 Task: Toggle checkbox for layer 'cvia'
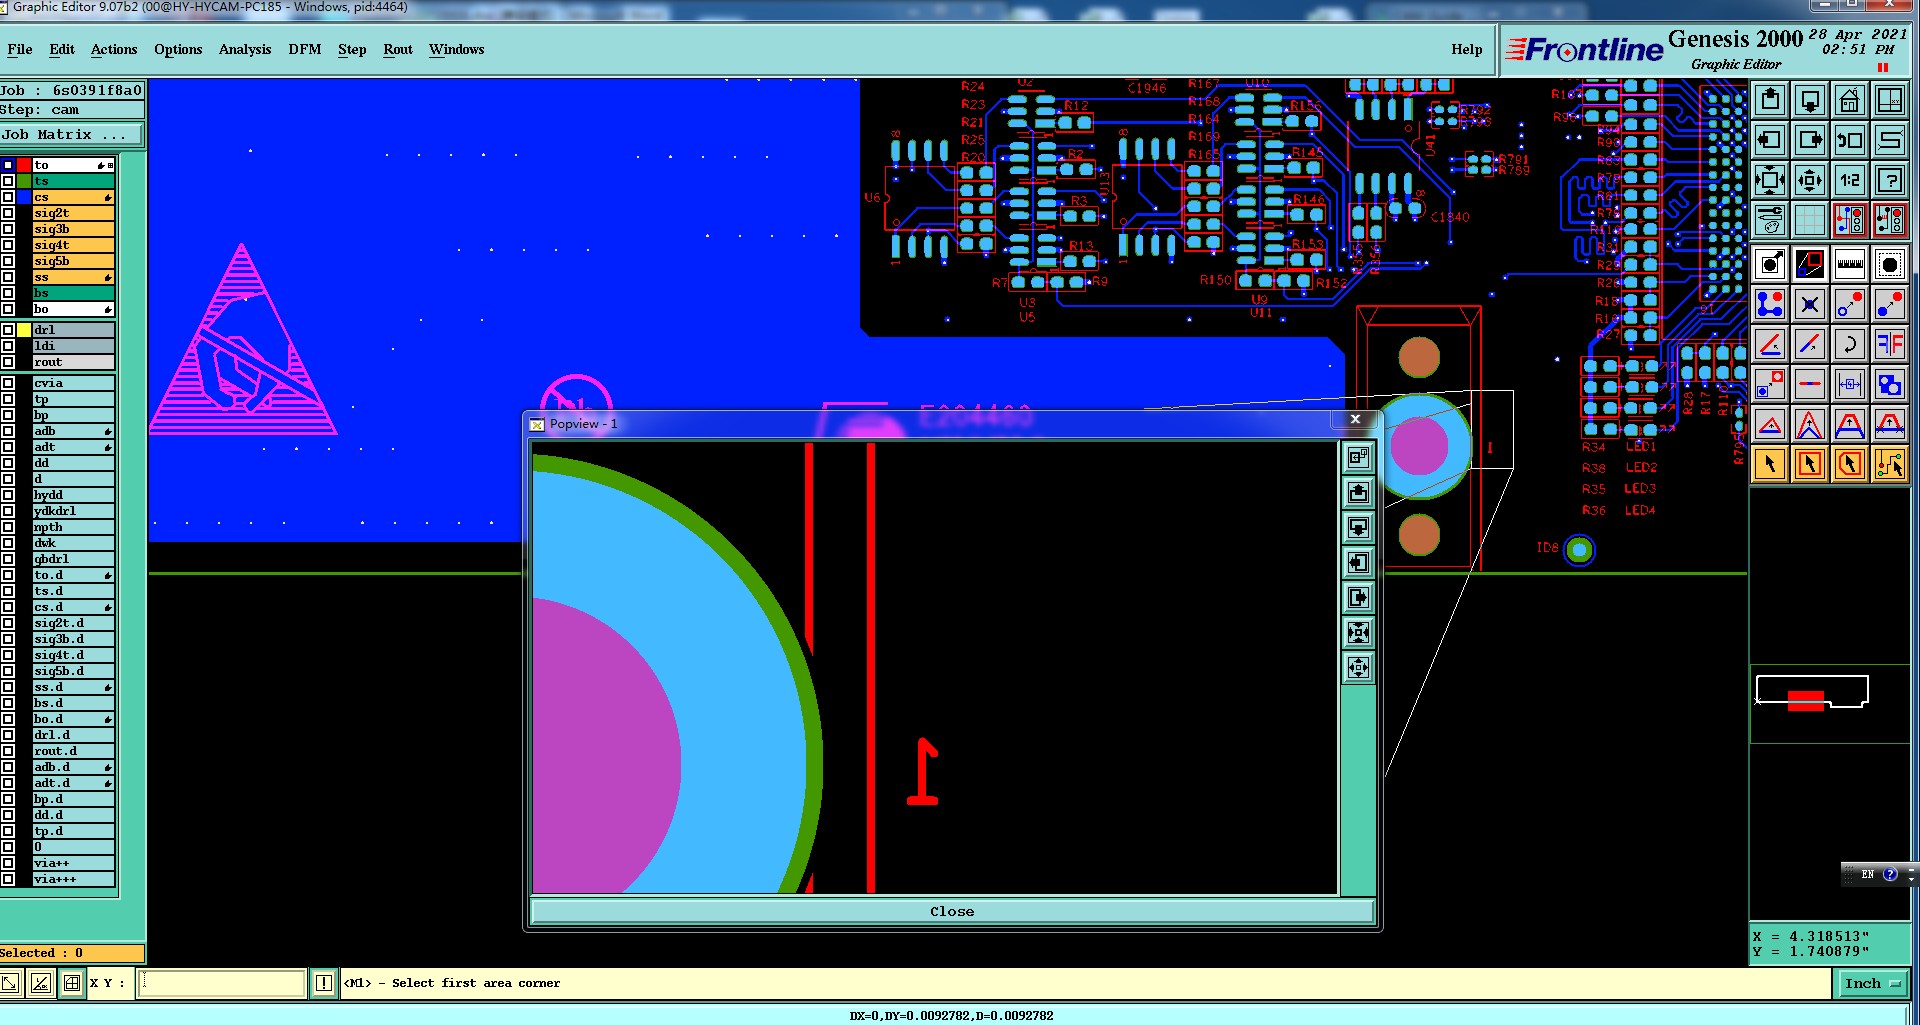coord(8,383)
